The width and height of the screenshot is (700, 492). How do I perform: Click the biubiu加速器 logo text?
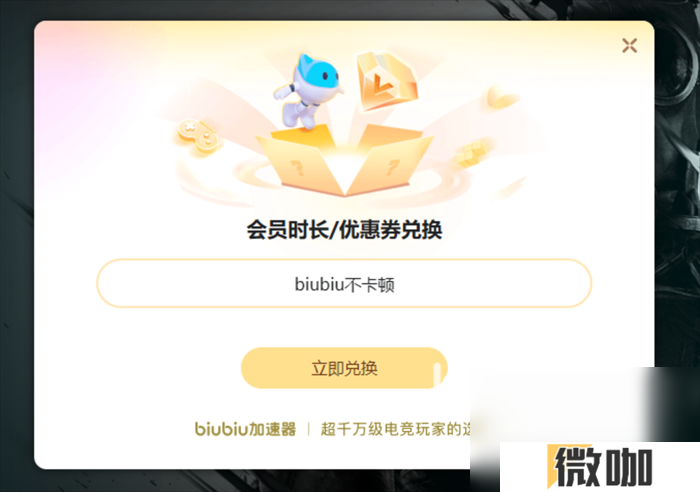click(x=246, y=429)
